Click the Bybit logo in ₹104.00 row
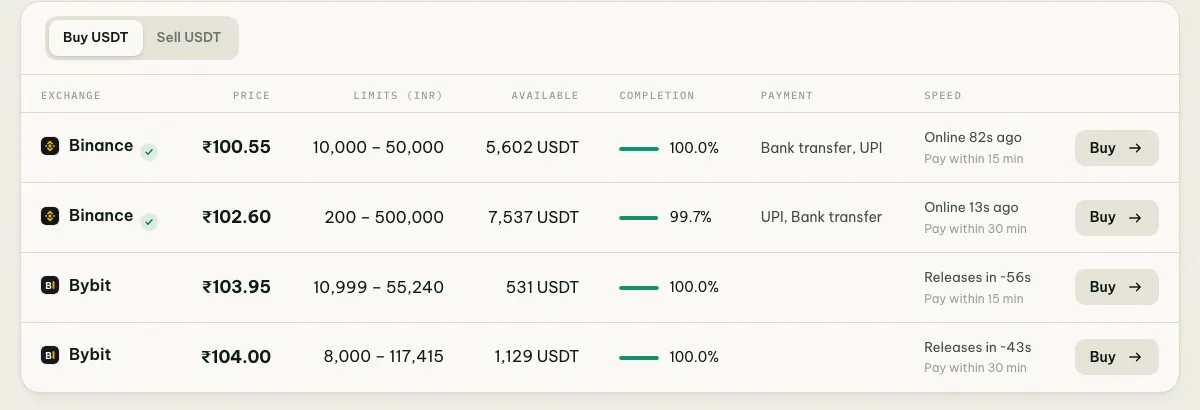Screen dimensions: 1200x410 50,355
